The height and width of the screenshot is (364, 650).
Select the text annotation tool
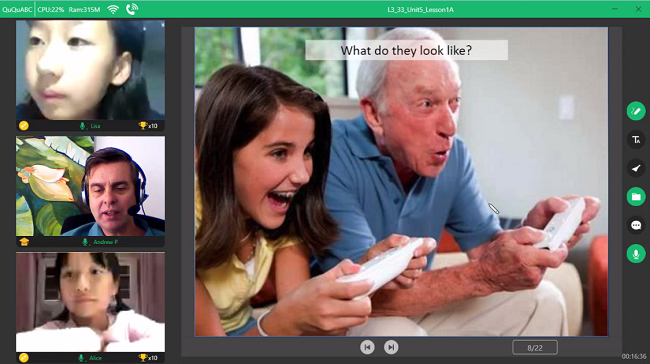[635, 140]
